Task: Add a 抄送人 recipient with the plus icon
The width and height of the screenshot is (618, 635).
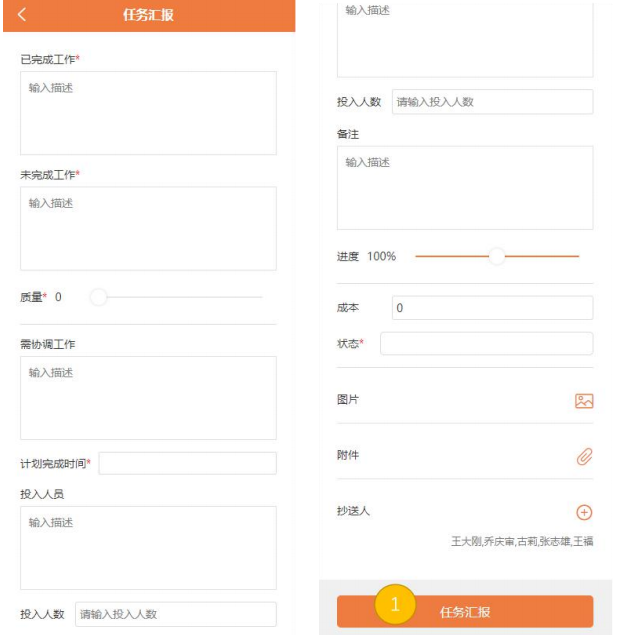Action: coord(584,512)
